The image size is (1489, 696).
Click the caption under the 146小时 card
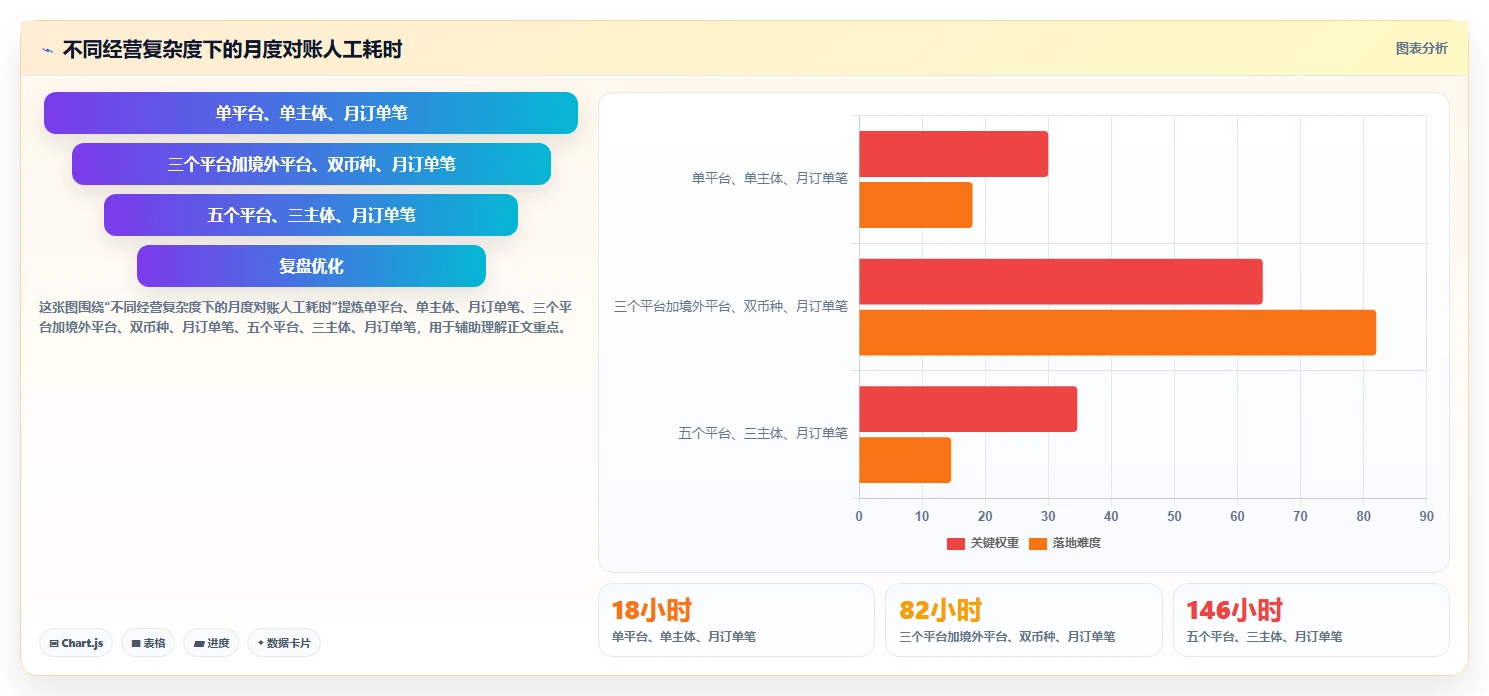[1265, 636]
